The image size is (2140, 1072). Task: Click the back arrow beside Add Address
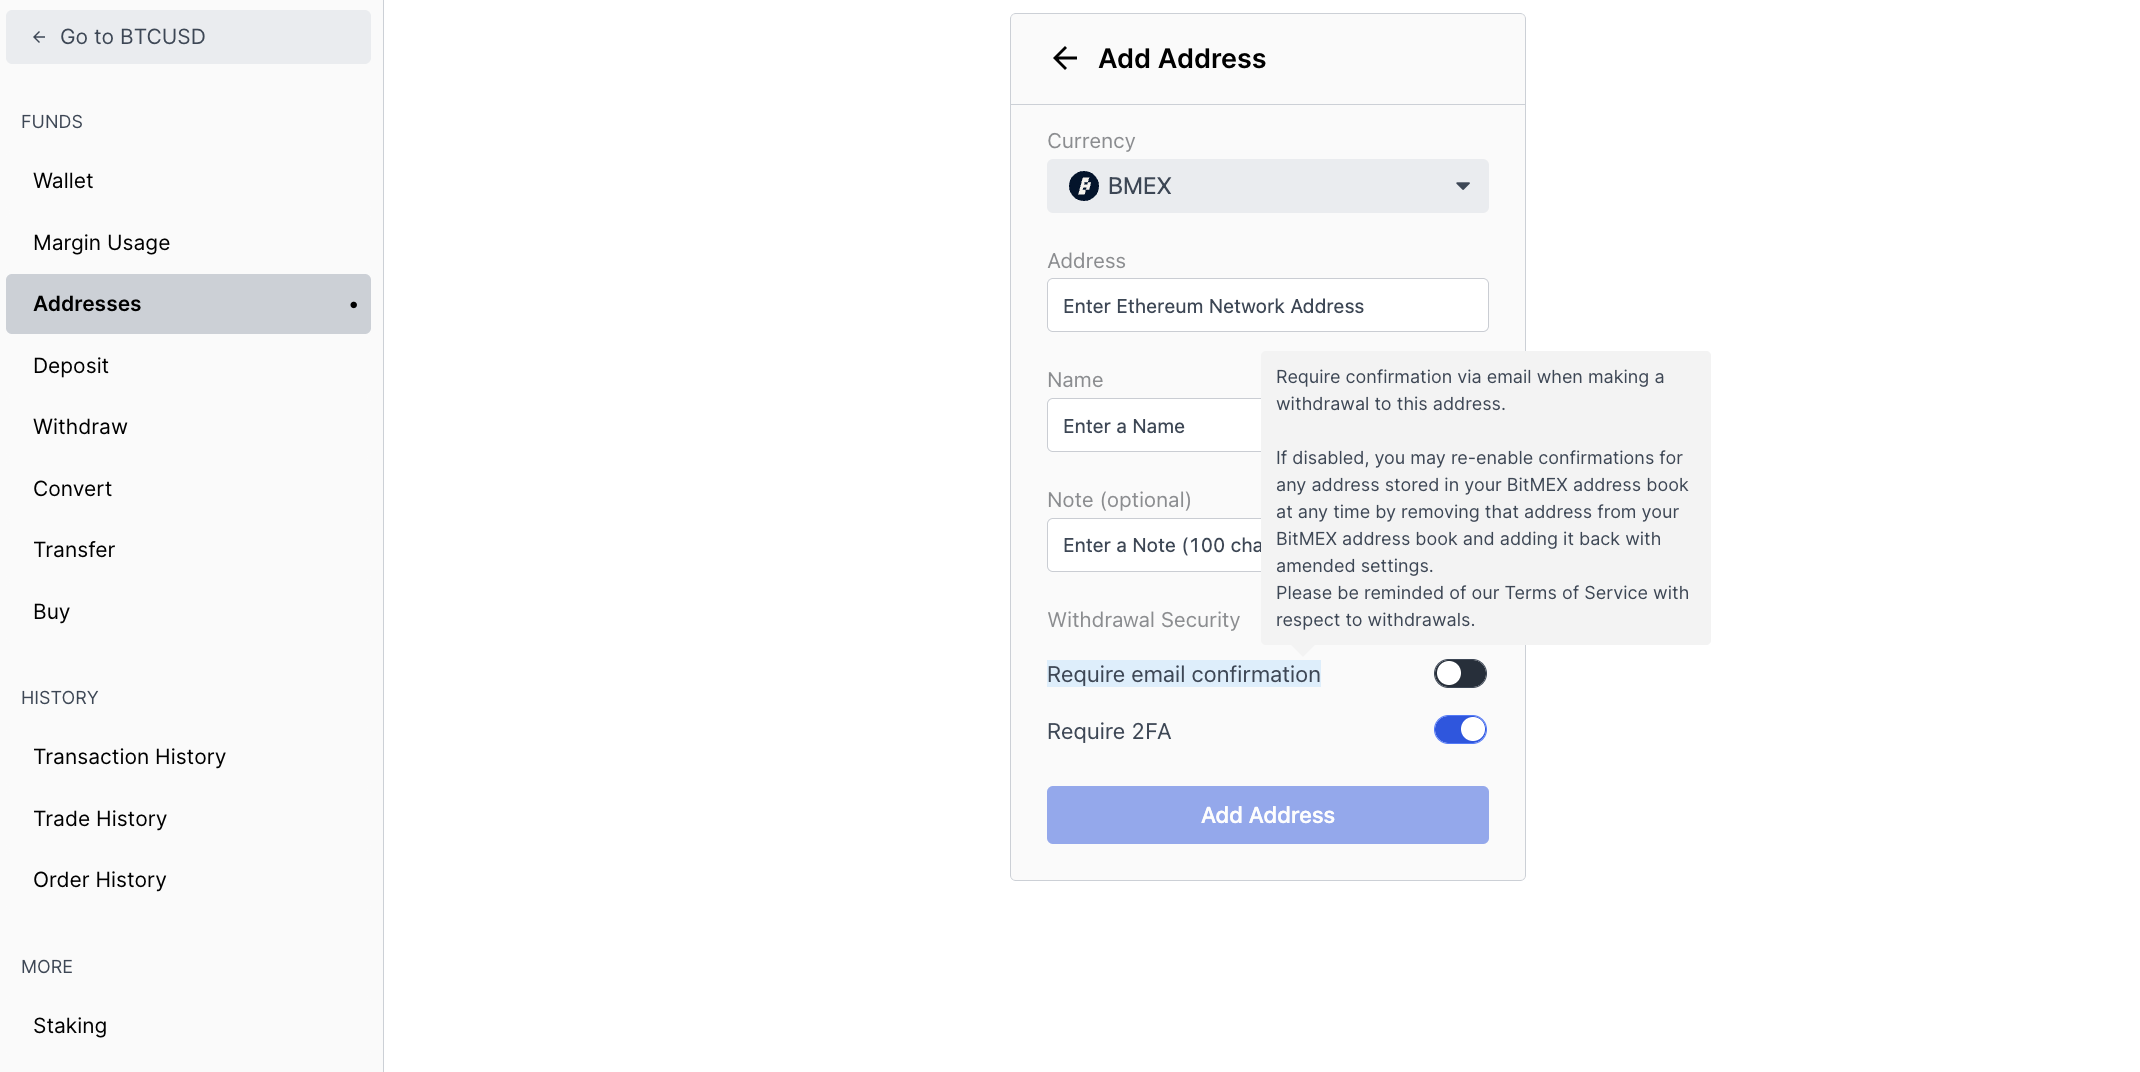pos(1065,58)
